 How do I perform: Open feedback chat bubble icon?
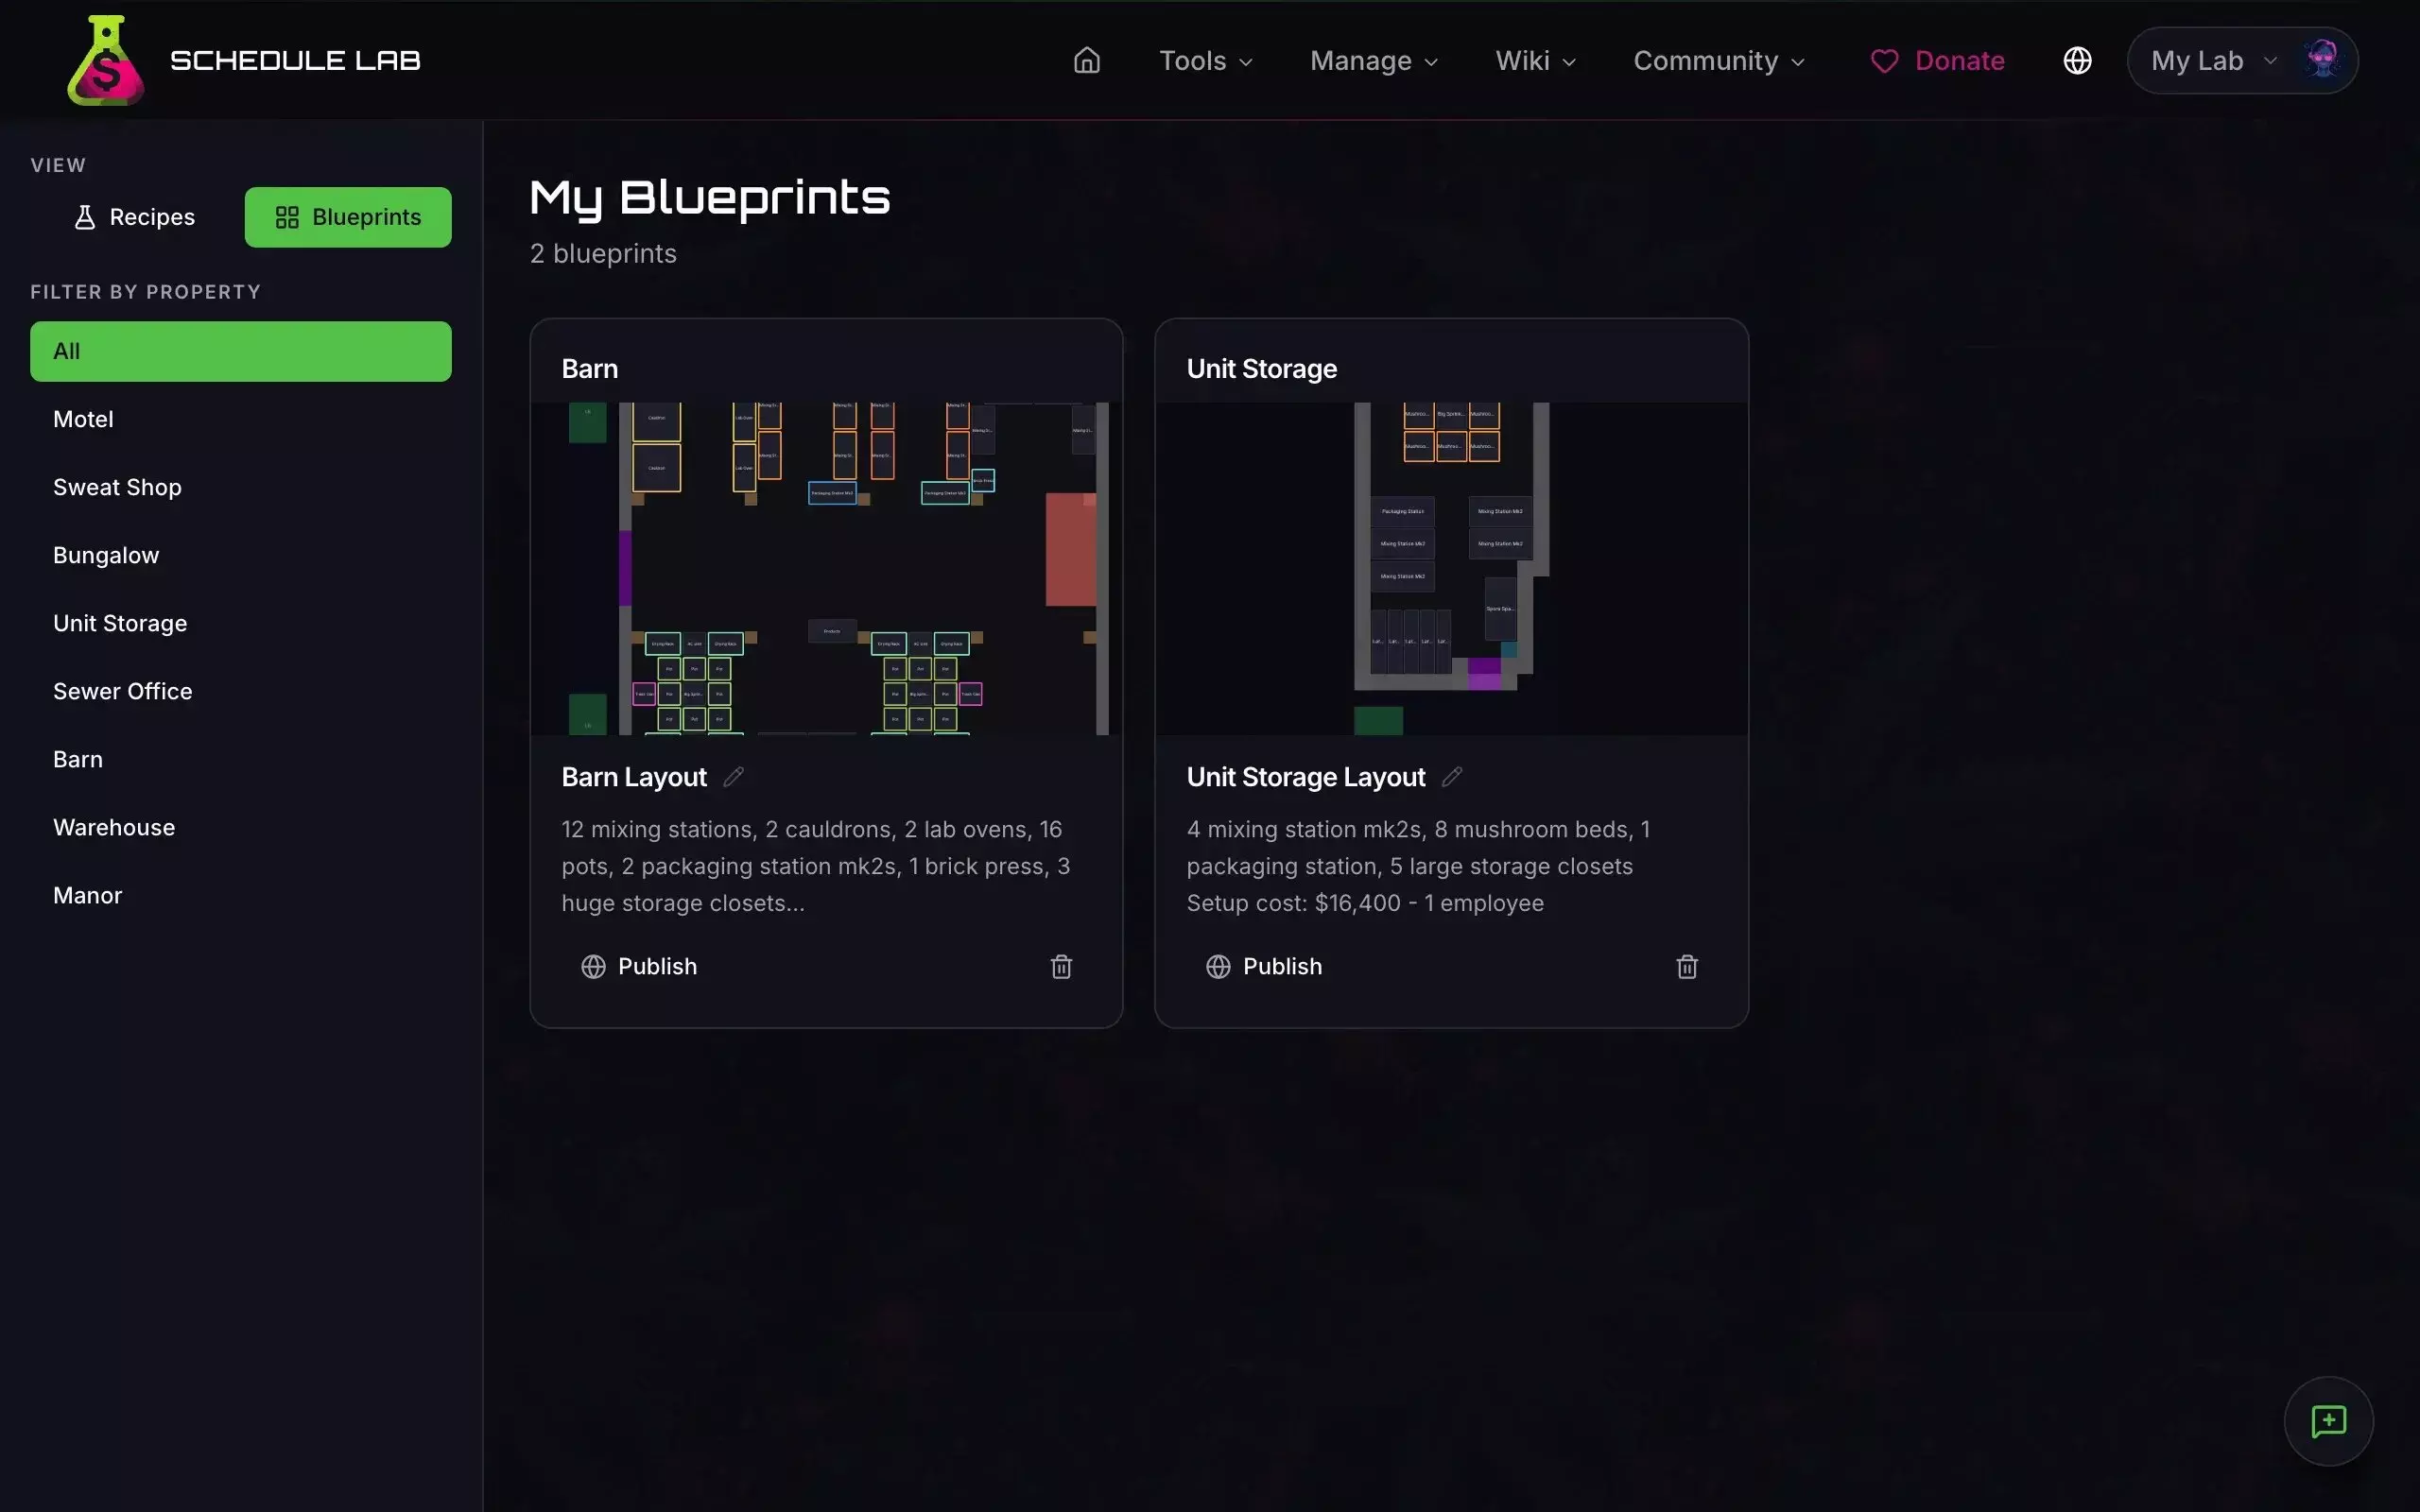click(x=2328, y=1421)
